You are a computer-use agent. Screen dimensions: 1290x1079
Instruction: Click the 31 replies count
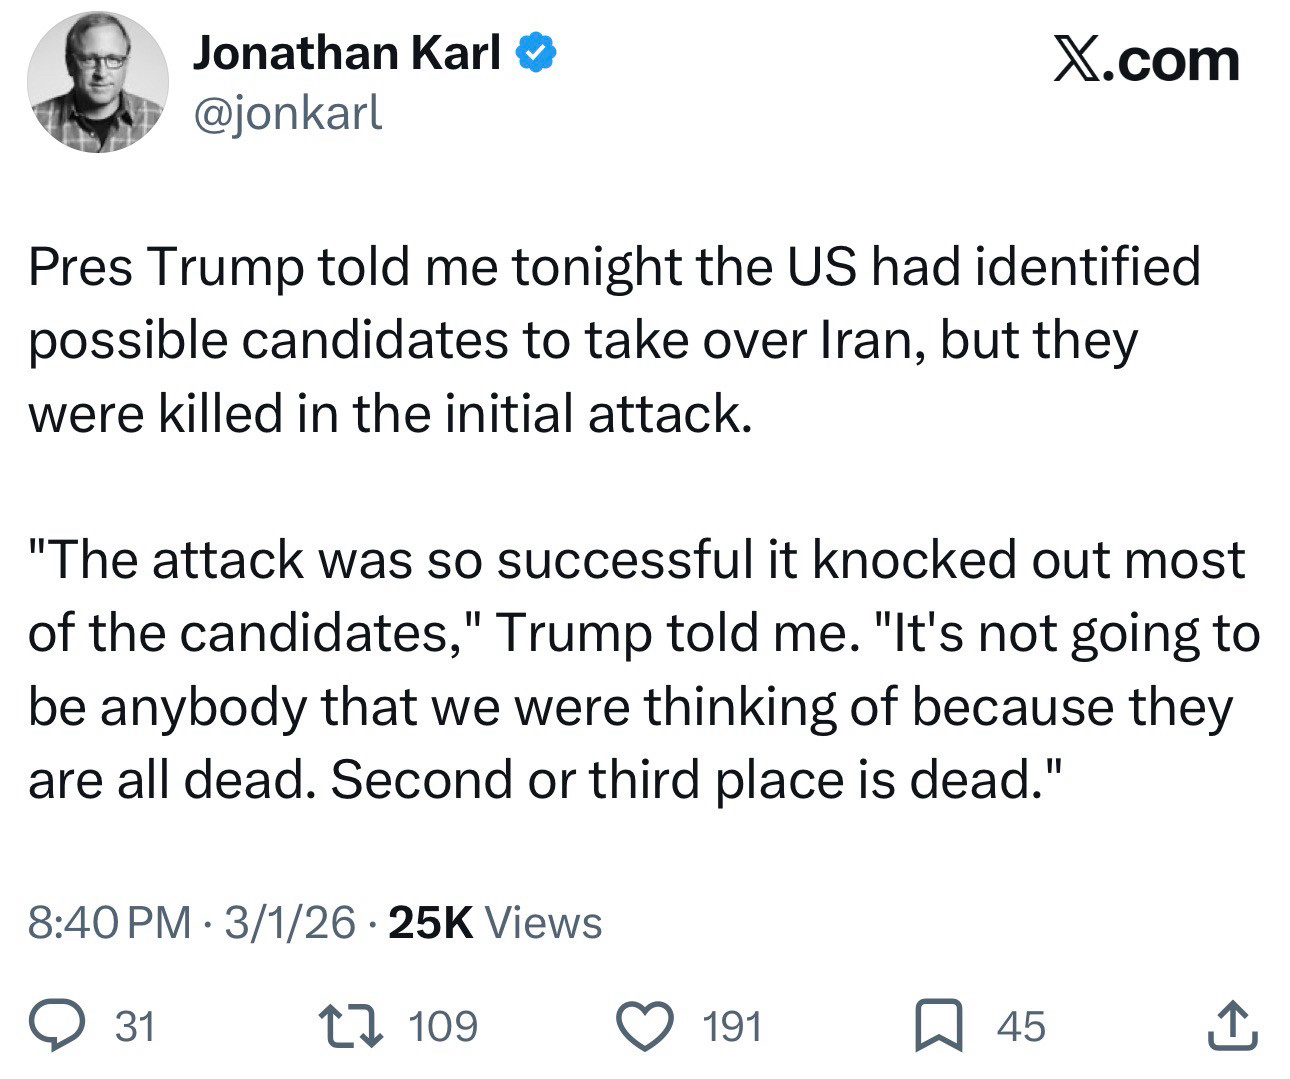(x=135, y=1027)
